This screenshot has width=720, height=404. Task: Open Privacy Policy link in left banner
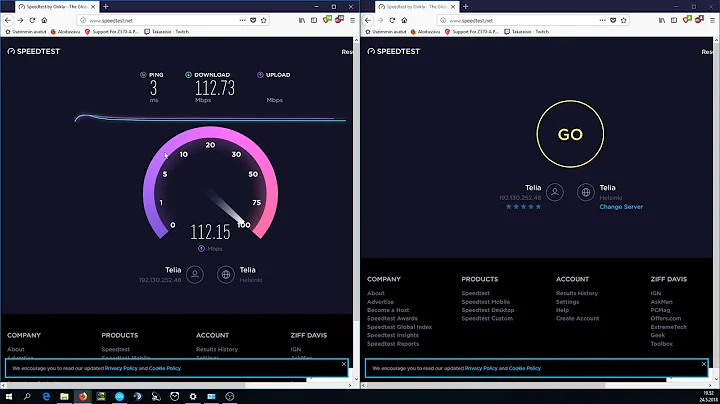click(x=121, y=368)
